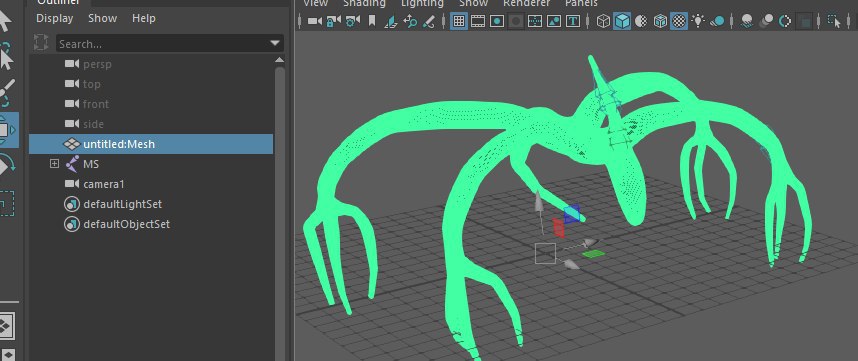This screenshot has height=361, width=858.
Task: Click the Multisample Anti-aliasing icon
Action: coord(785,21)
